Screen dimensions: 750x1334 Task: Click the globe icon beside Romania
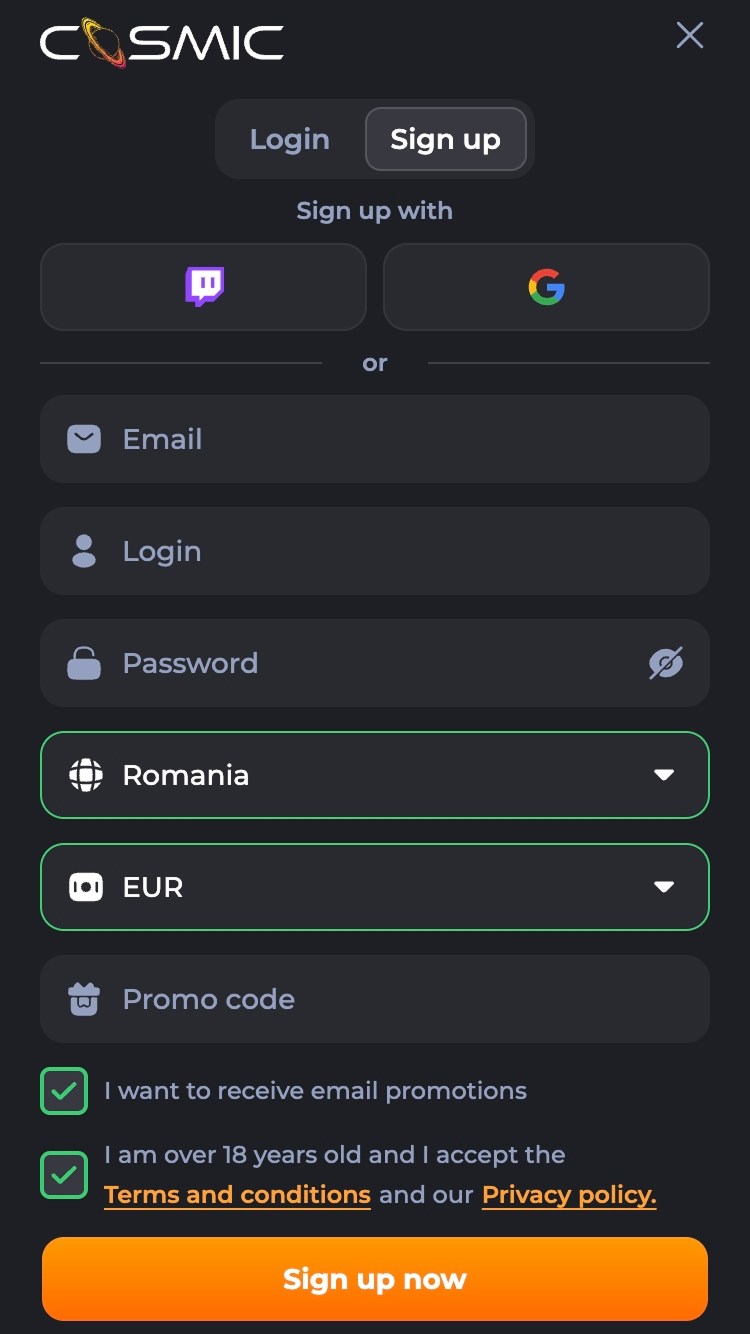86,775
